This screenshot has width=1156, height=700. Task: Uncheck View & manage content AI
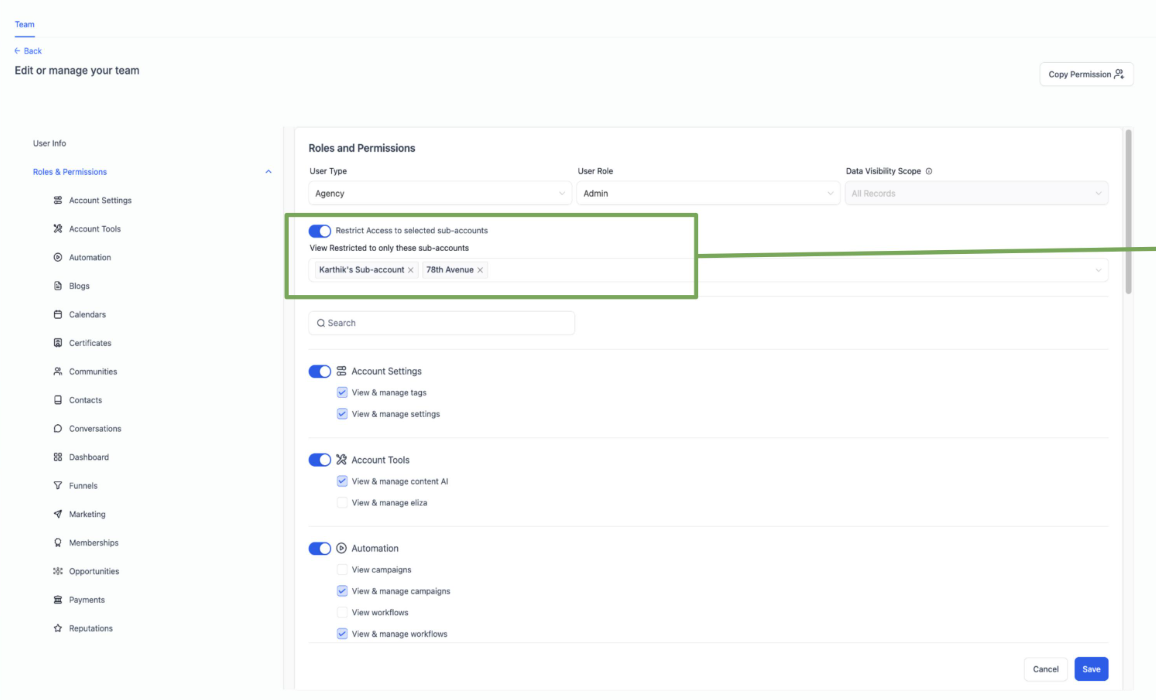[342, 481]
